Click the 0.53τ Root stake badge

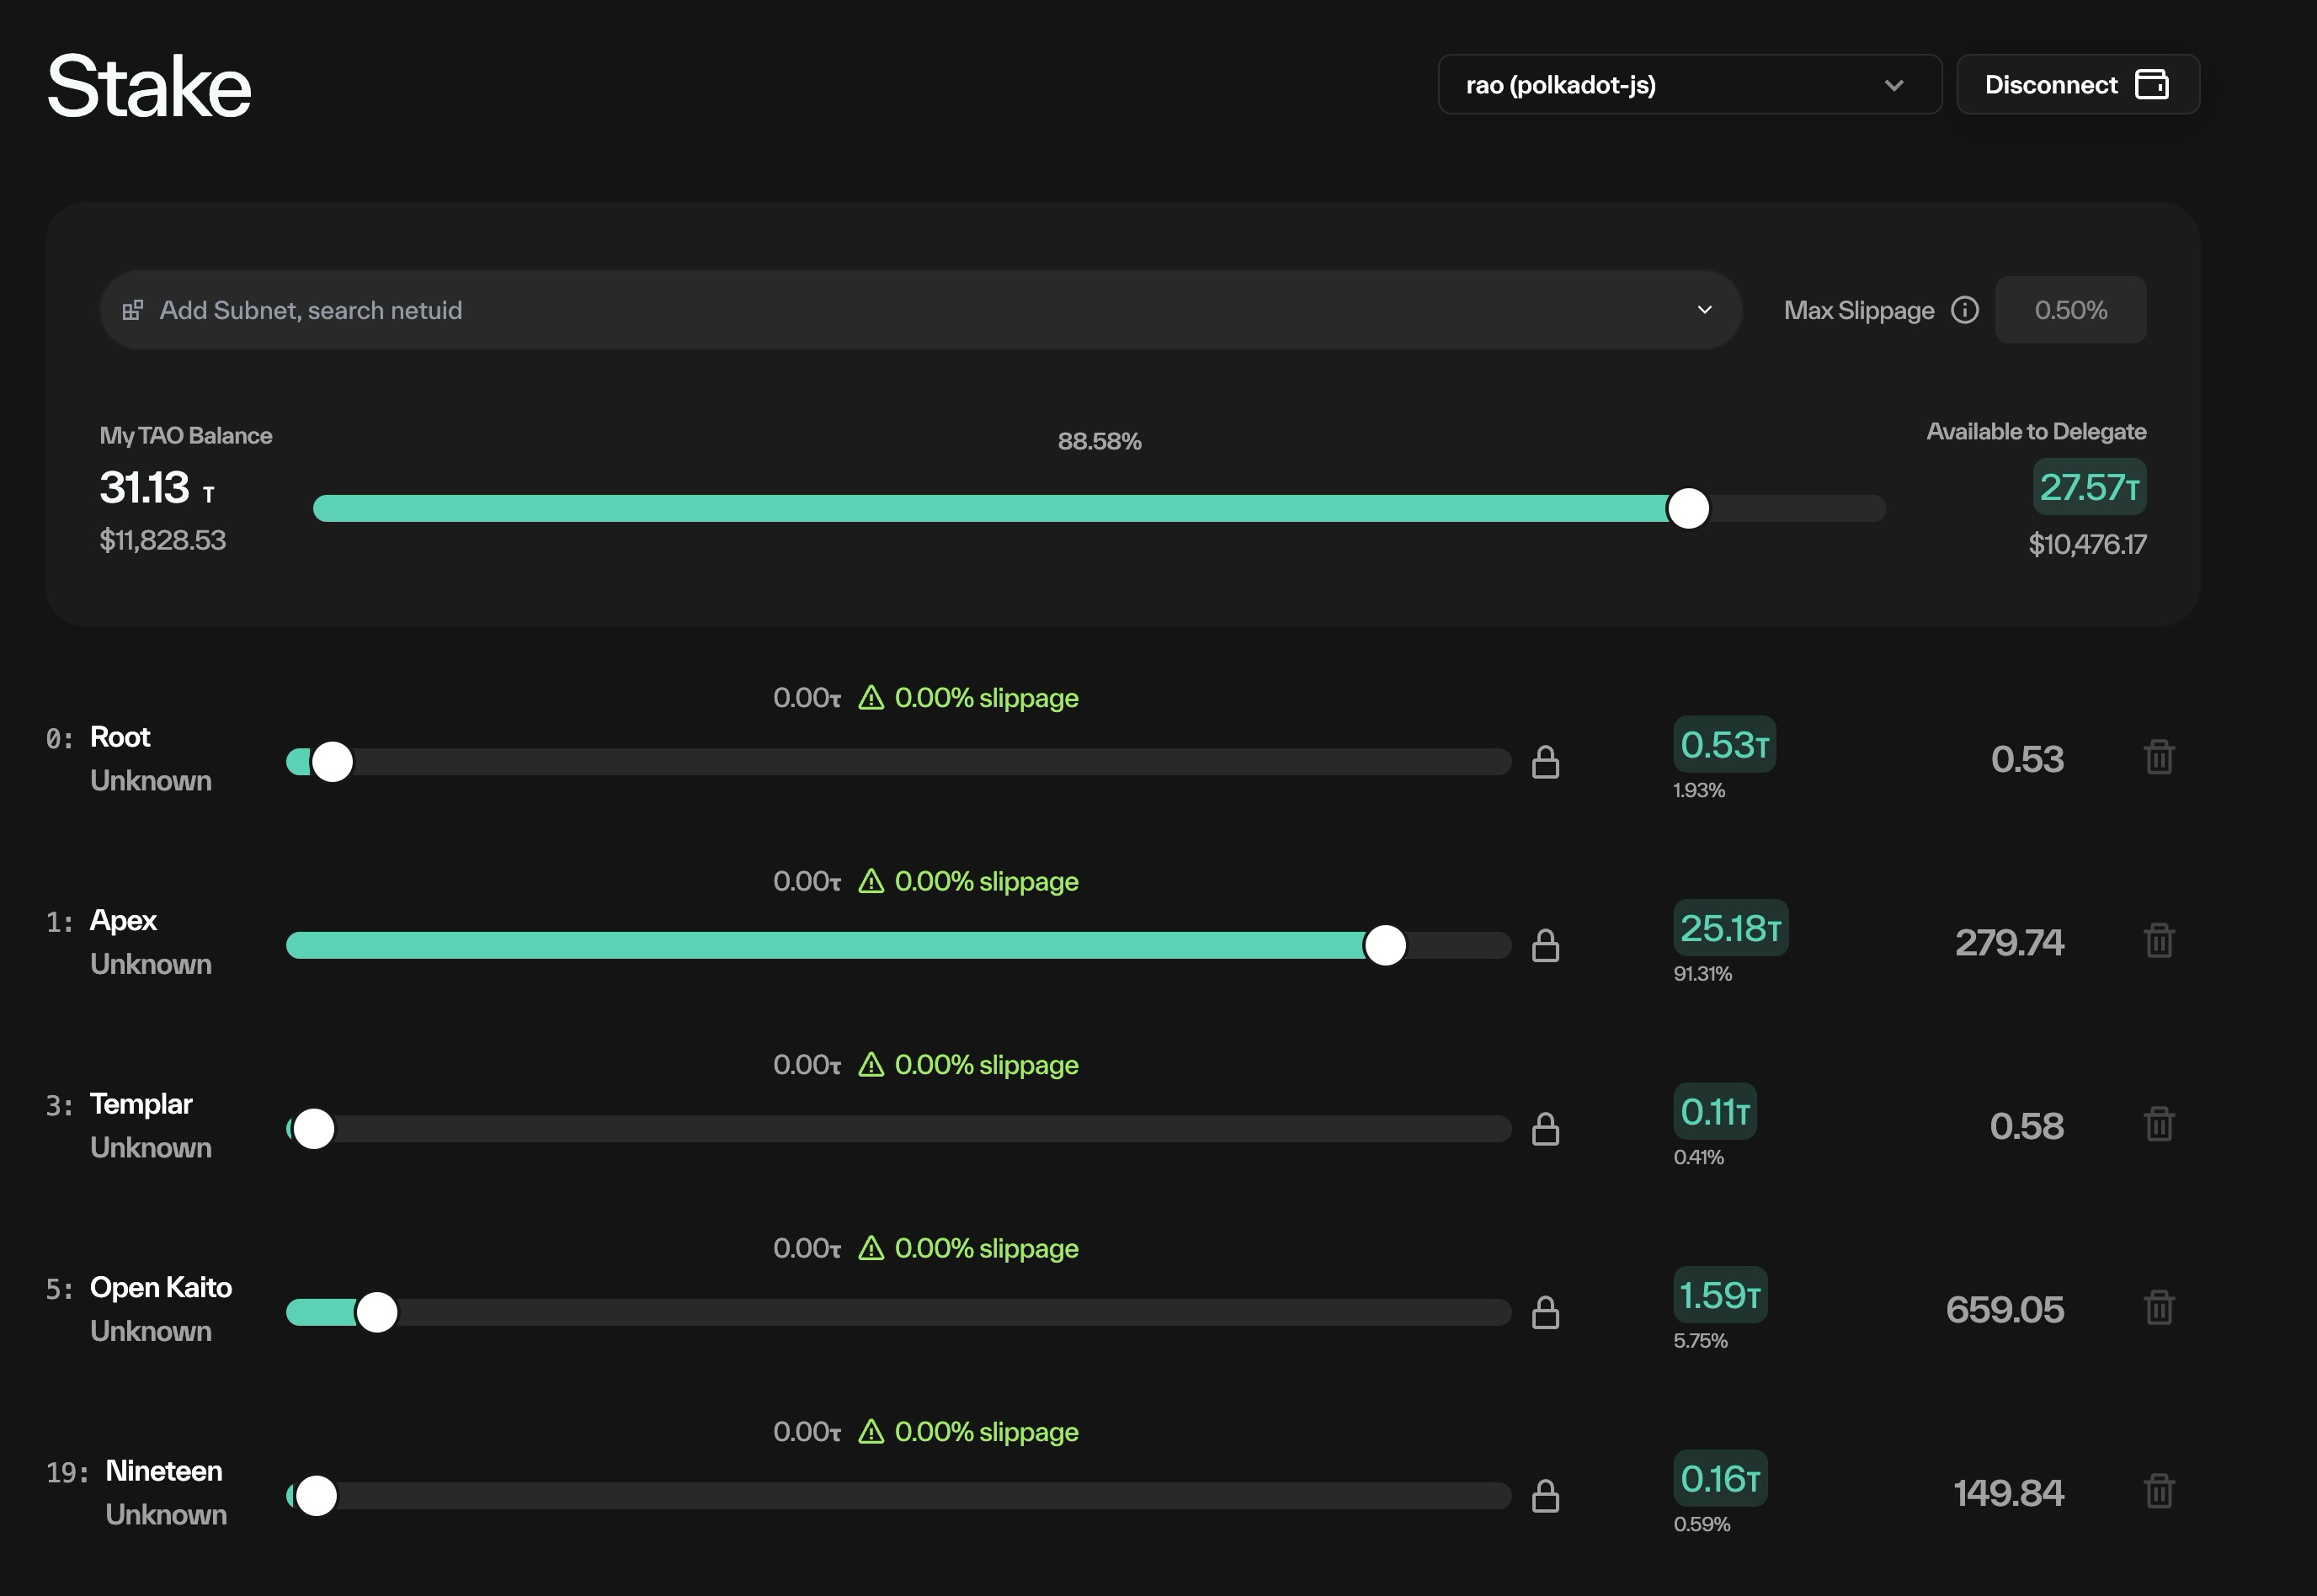click(x=1724, y=744)
